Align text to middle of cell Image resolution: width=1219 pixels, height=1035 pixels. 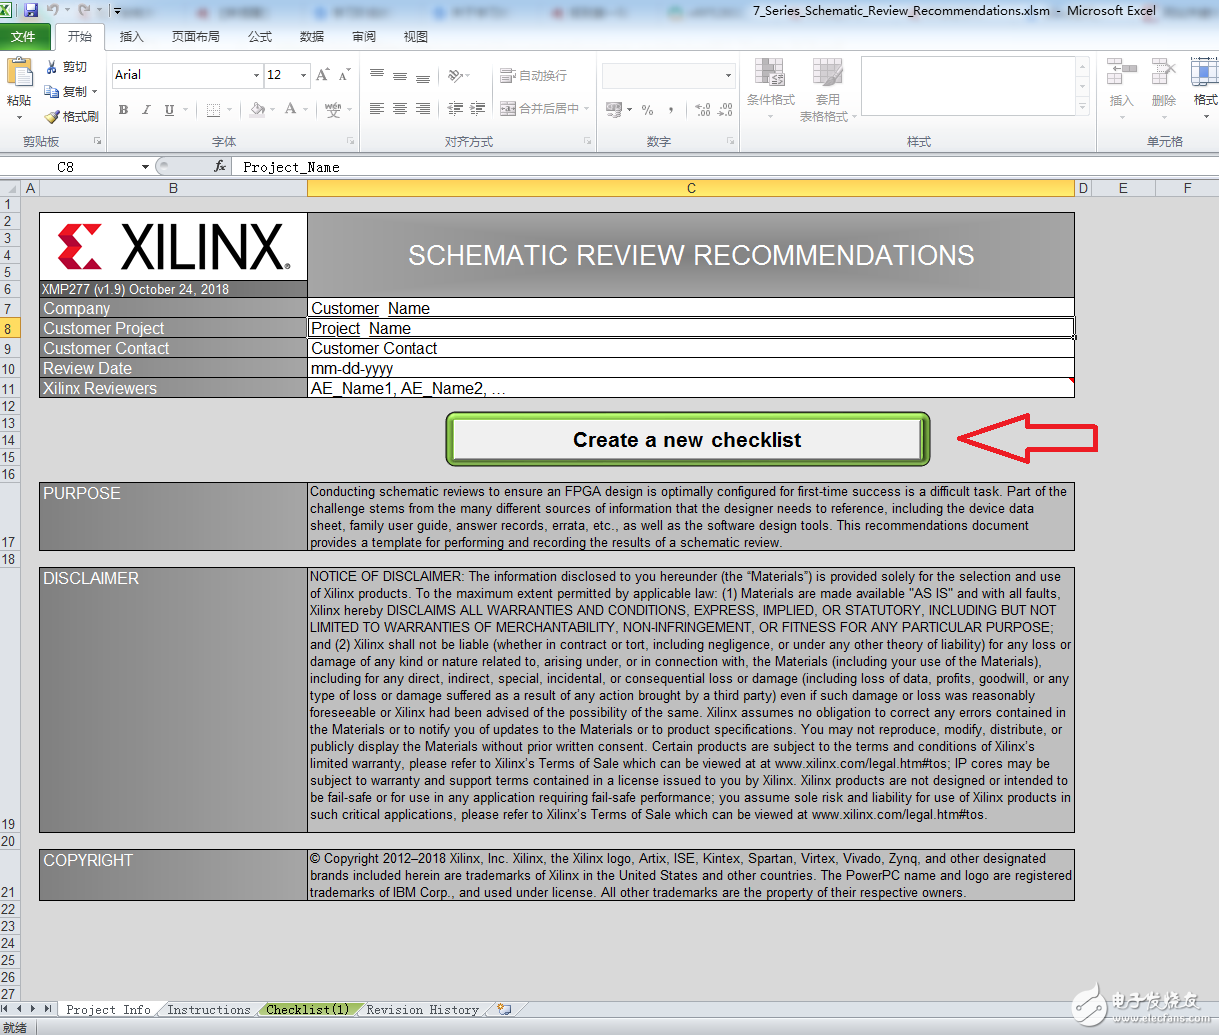coord(400,75)
